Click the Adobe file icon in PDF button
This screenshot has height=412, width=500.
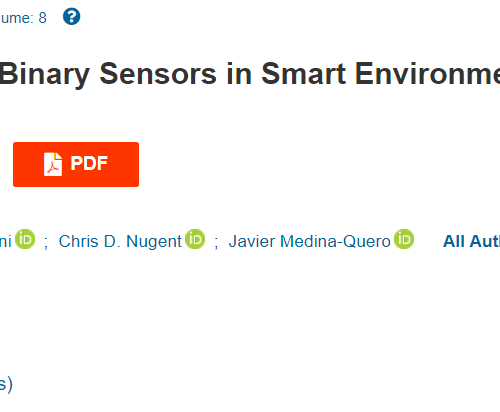[53, 164]
